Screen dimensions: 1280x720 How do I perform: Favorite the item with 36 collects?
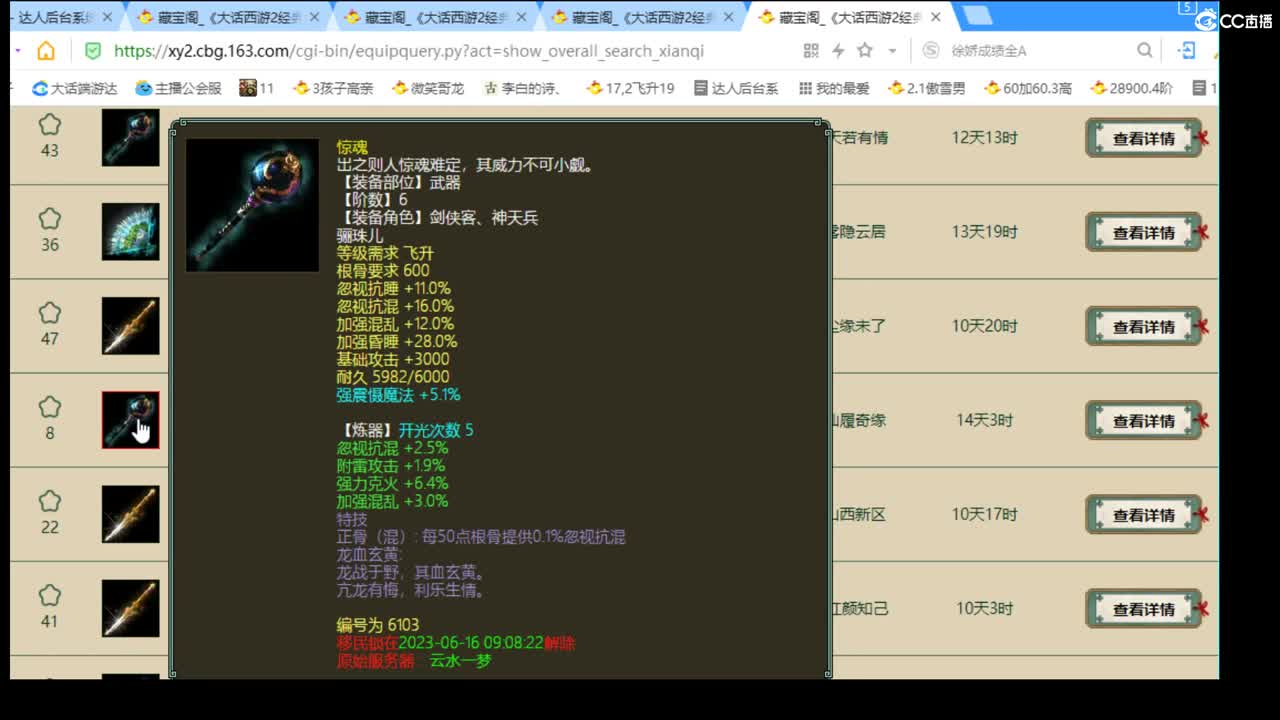(50, 219)
